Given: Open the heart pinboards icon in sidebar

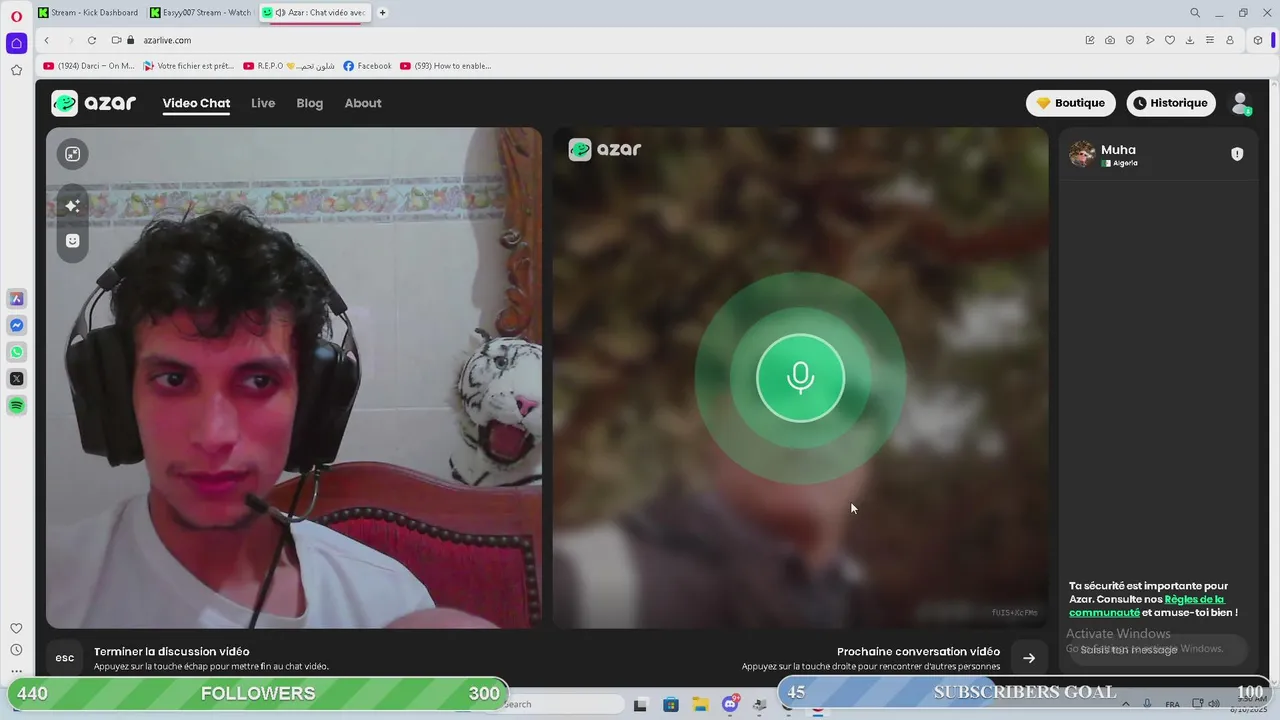Looking at the screenshot, I should click(x=16, y=628).
